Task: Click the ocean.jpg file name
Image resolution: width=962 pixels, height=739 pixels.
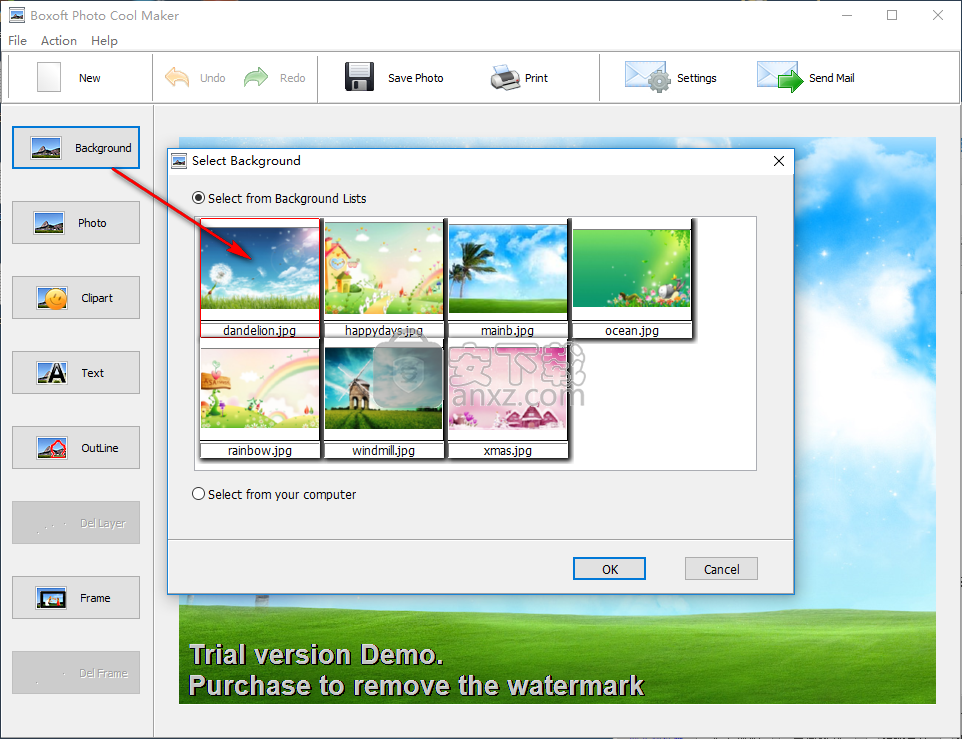Action: coord(632,331)
